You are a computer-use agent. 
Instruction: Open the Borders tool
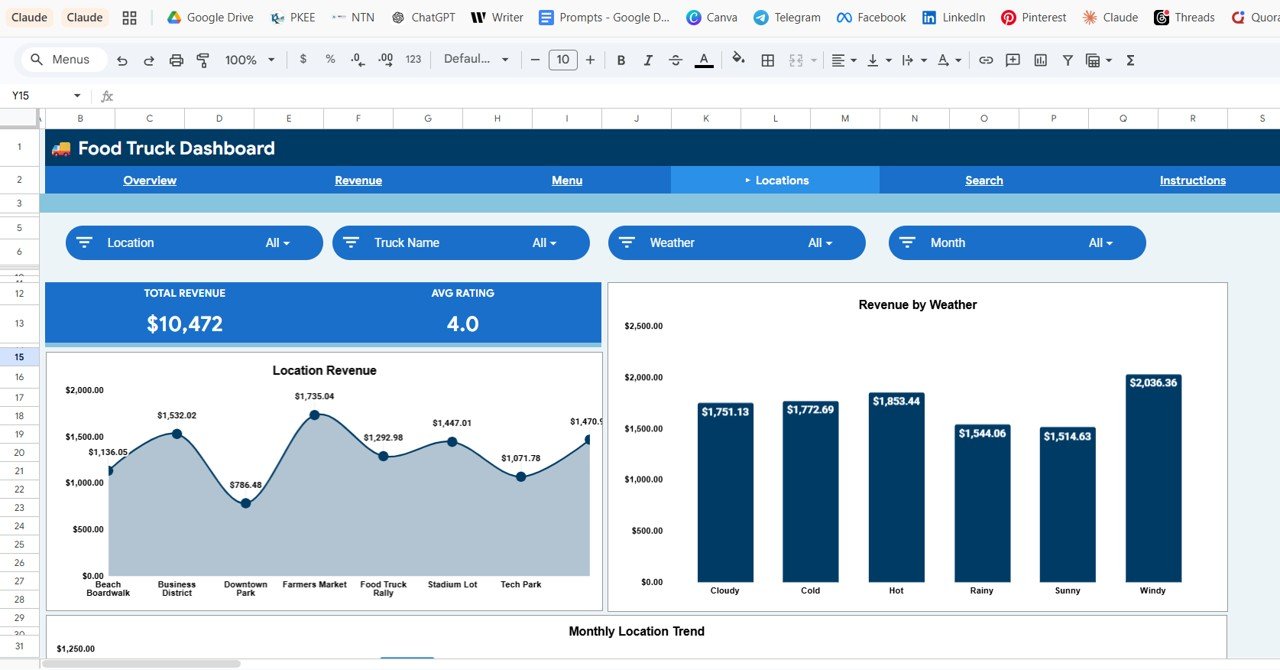pos(767,60)
